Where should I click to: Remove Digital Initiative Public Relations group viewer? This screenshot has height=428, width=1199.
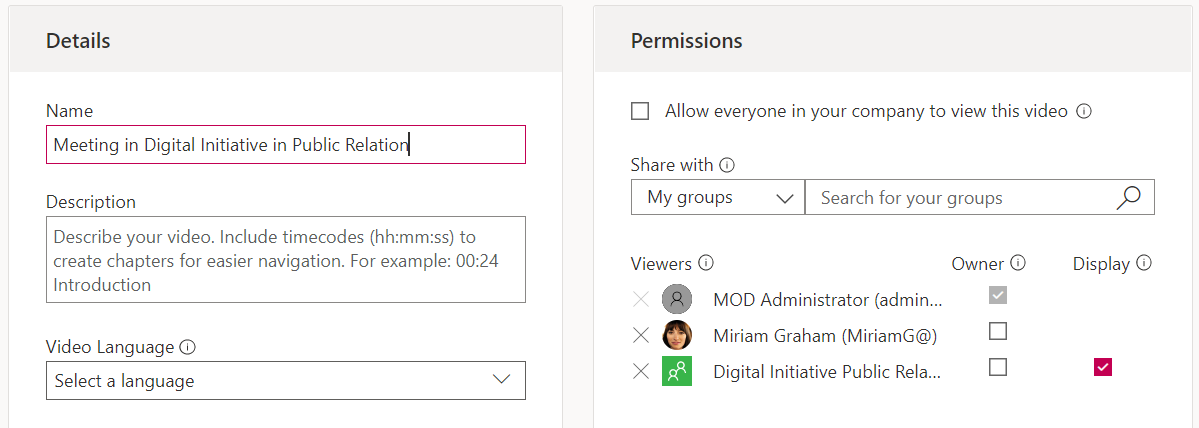click(641, 371)
